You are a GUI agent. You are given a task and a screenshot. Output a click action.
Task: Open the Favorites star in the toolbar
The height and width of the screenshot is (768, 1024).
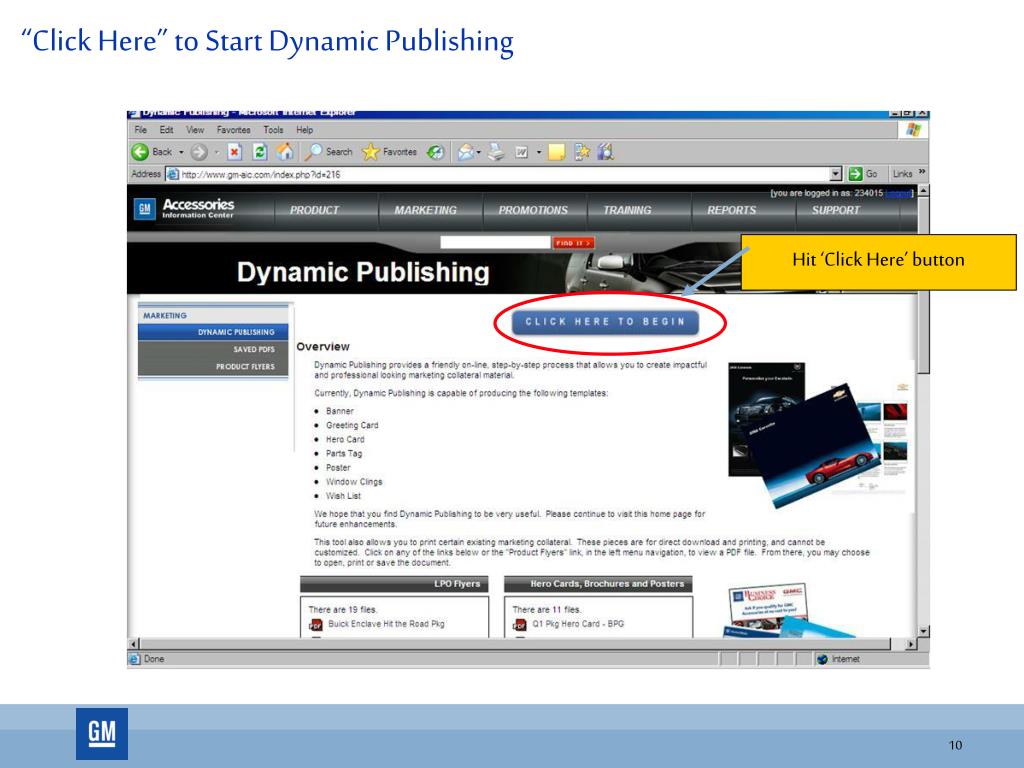pyautogui.click(x=370, y=152)
